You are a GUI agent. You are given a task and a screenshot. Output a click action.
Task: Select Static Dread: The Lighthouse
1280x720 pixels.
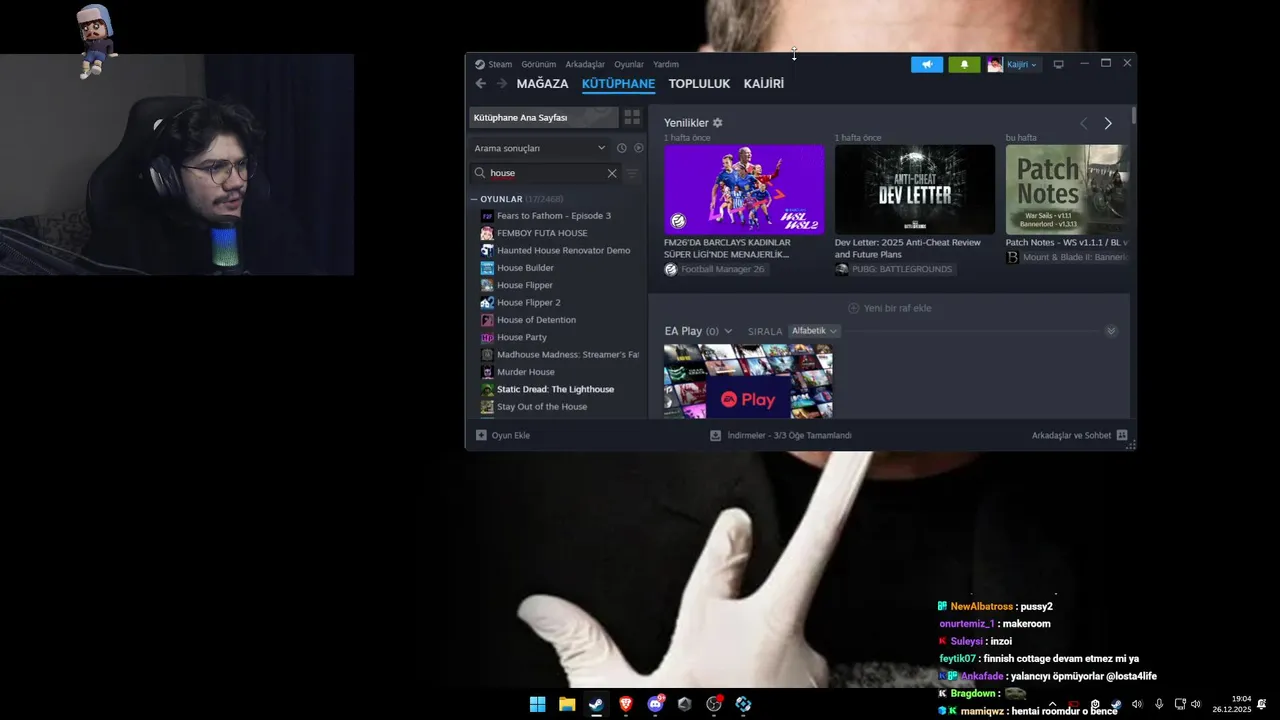click(x=555, y=389)
